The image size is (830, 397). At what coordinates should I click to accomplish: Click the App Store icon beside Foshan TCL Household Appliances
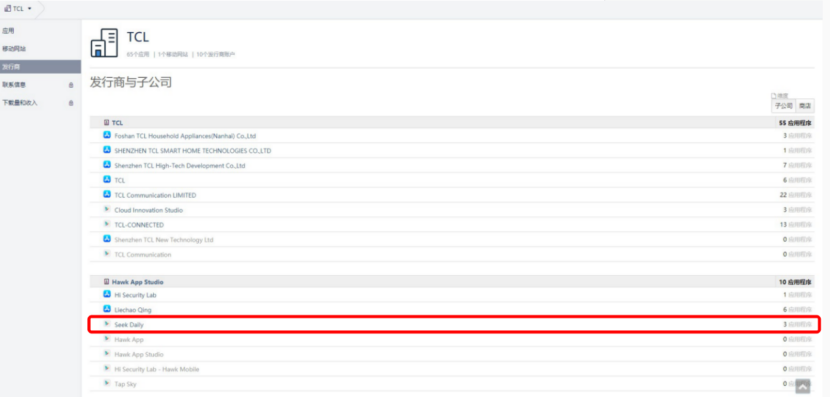(x=107, y=136)
